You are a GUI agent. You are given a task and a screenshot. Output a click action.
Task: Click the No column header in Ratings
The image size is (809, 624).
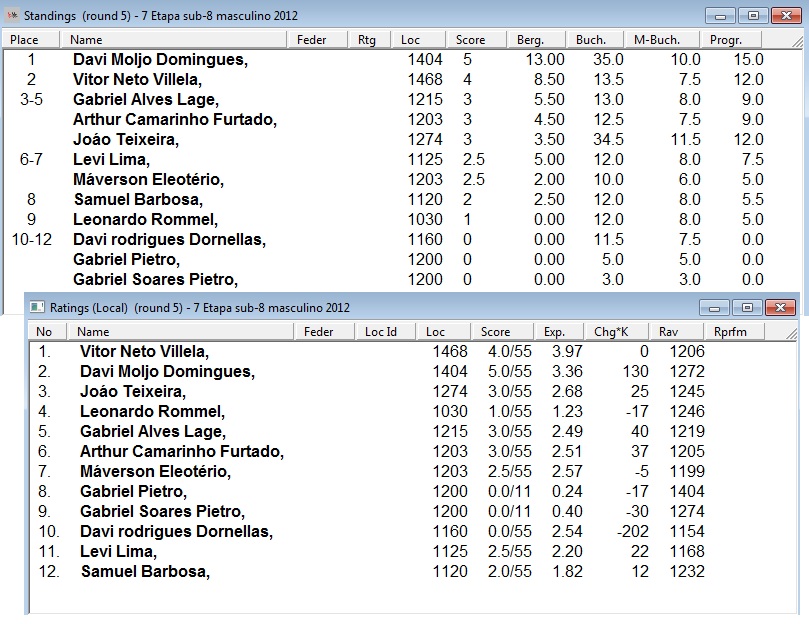[x=48, y=332]
